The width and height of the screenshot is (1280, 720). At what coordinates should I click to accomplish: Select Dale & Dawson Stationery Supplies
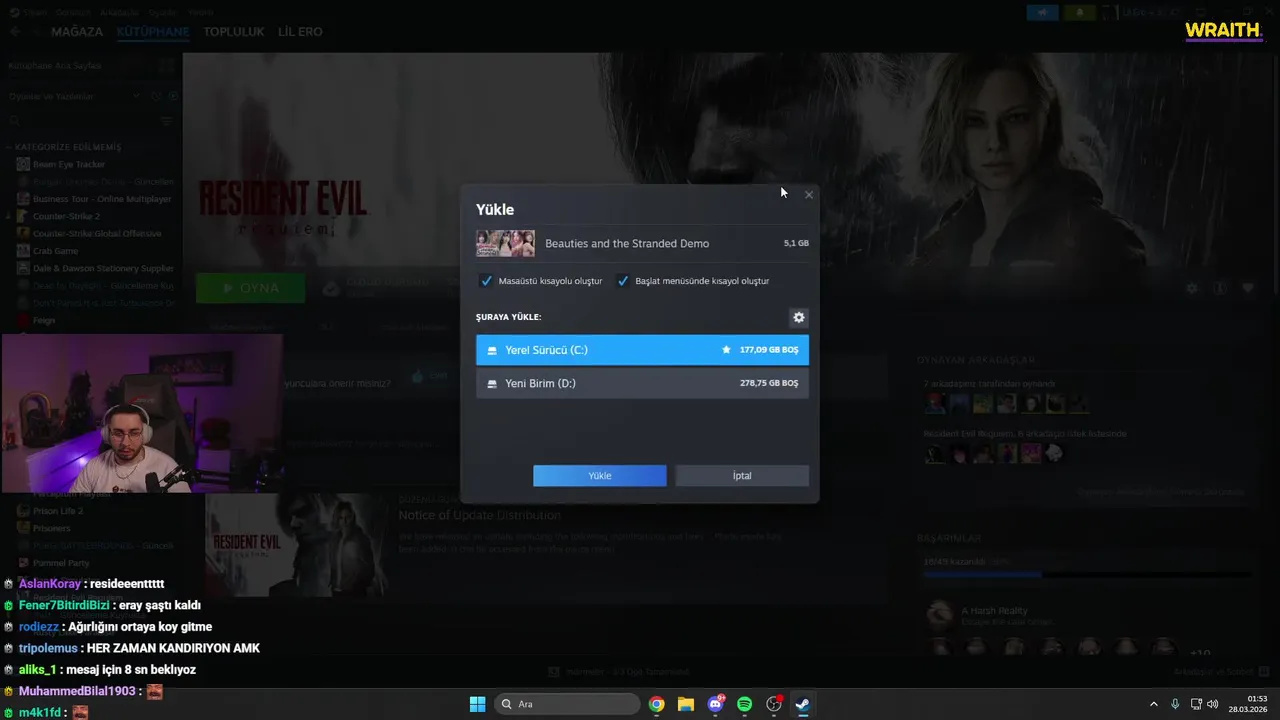tap(103, 268)
